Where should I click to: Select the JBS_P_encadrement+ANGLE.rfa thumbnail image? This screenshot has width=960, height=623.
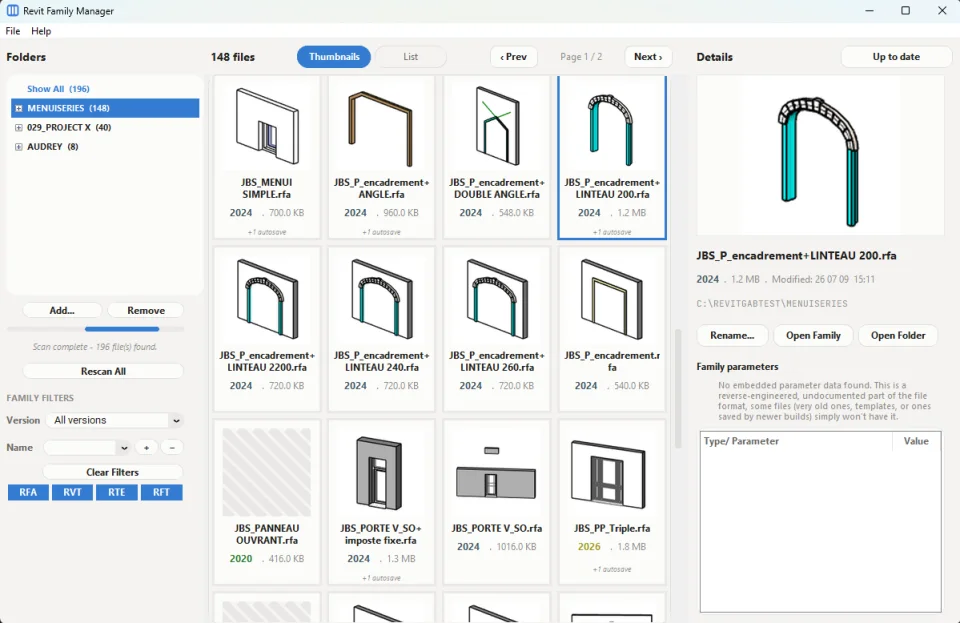pos(381,126)
